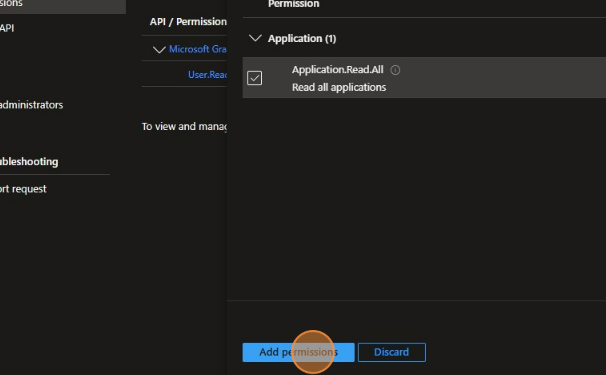Viewport: 606px width, 375px height.
Task: Click the Permission column header
Action: tap(294, 4)
